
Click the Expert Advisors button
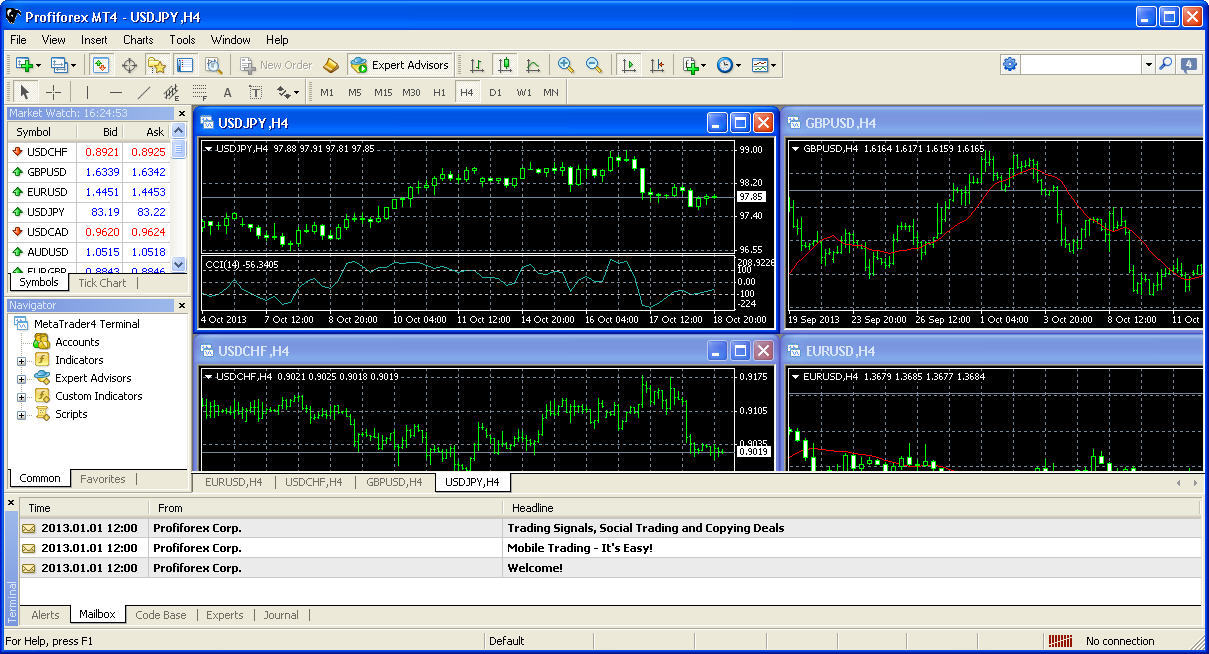point(400,65)
